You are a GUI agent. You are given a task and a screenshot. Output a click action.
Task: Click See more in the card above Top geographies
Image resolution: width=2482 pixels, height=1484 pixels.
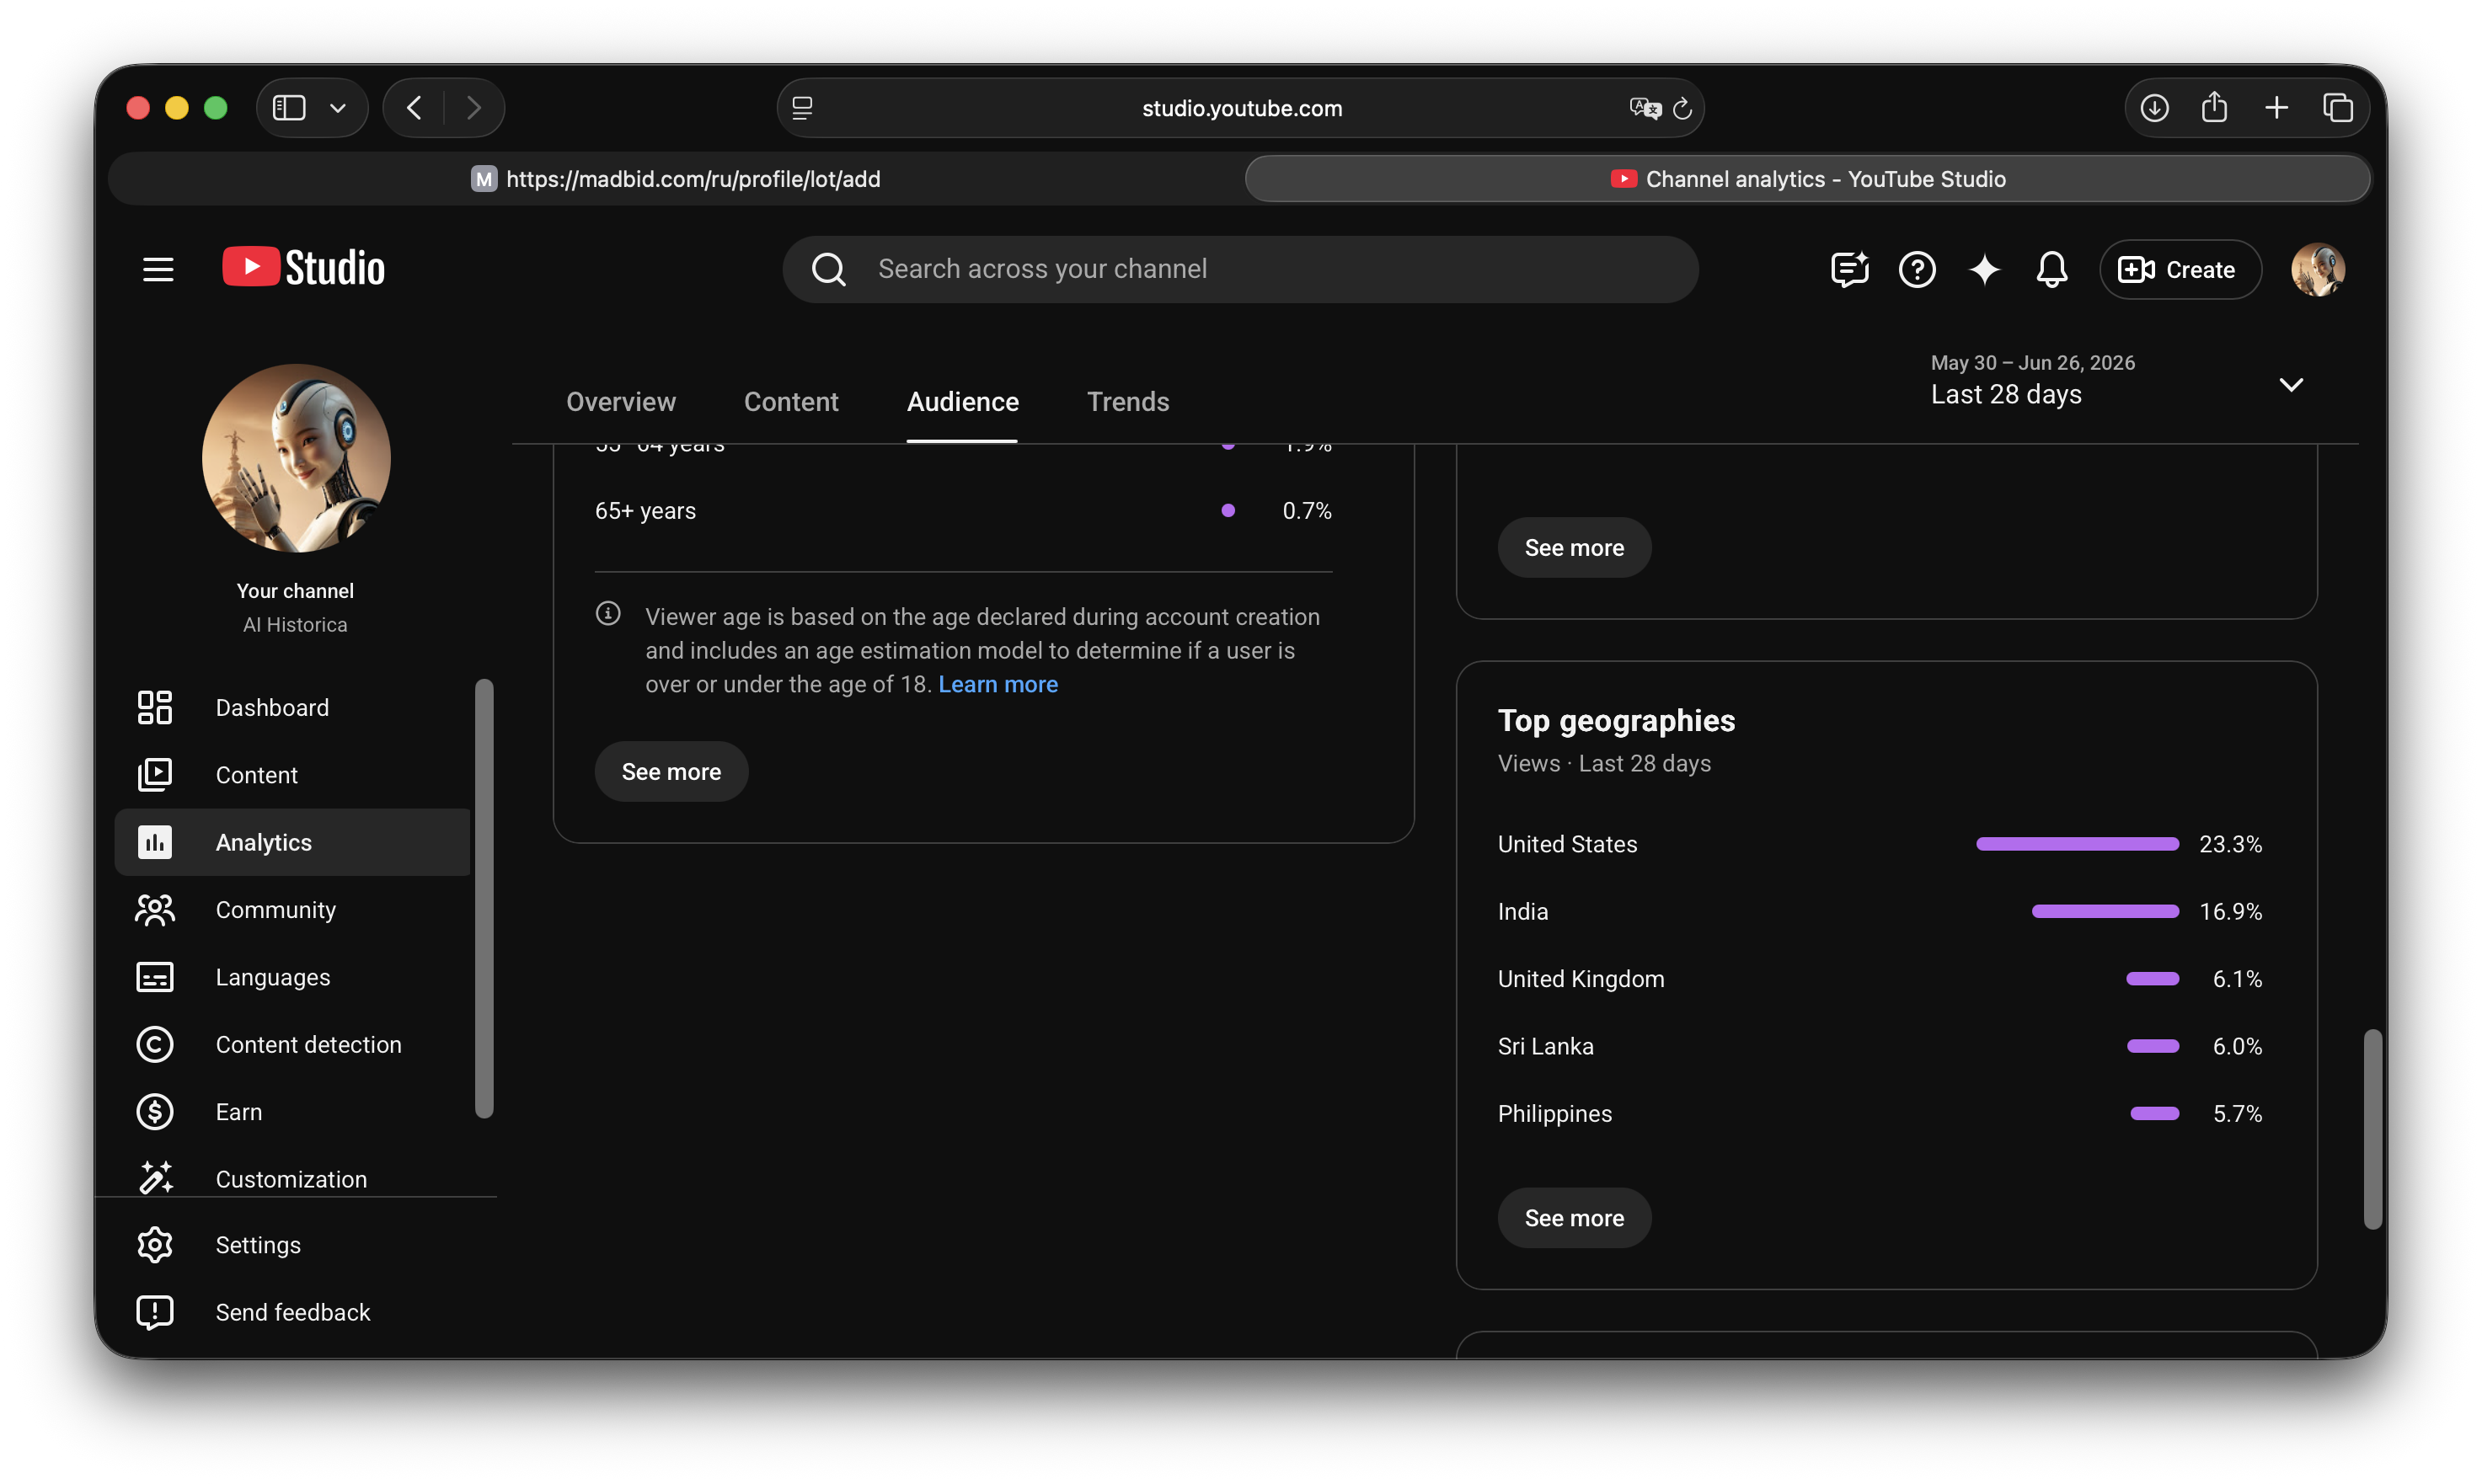1574,547
